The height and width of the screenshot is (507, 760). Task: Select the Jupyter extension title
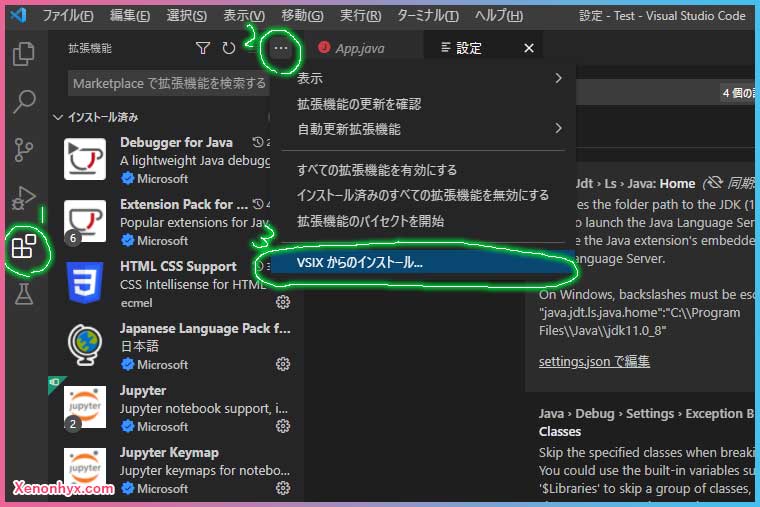pyautogui.click(x=143, y=390)
